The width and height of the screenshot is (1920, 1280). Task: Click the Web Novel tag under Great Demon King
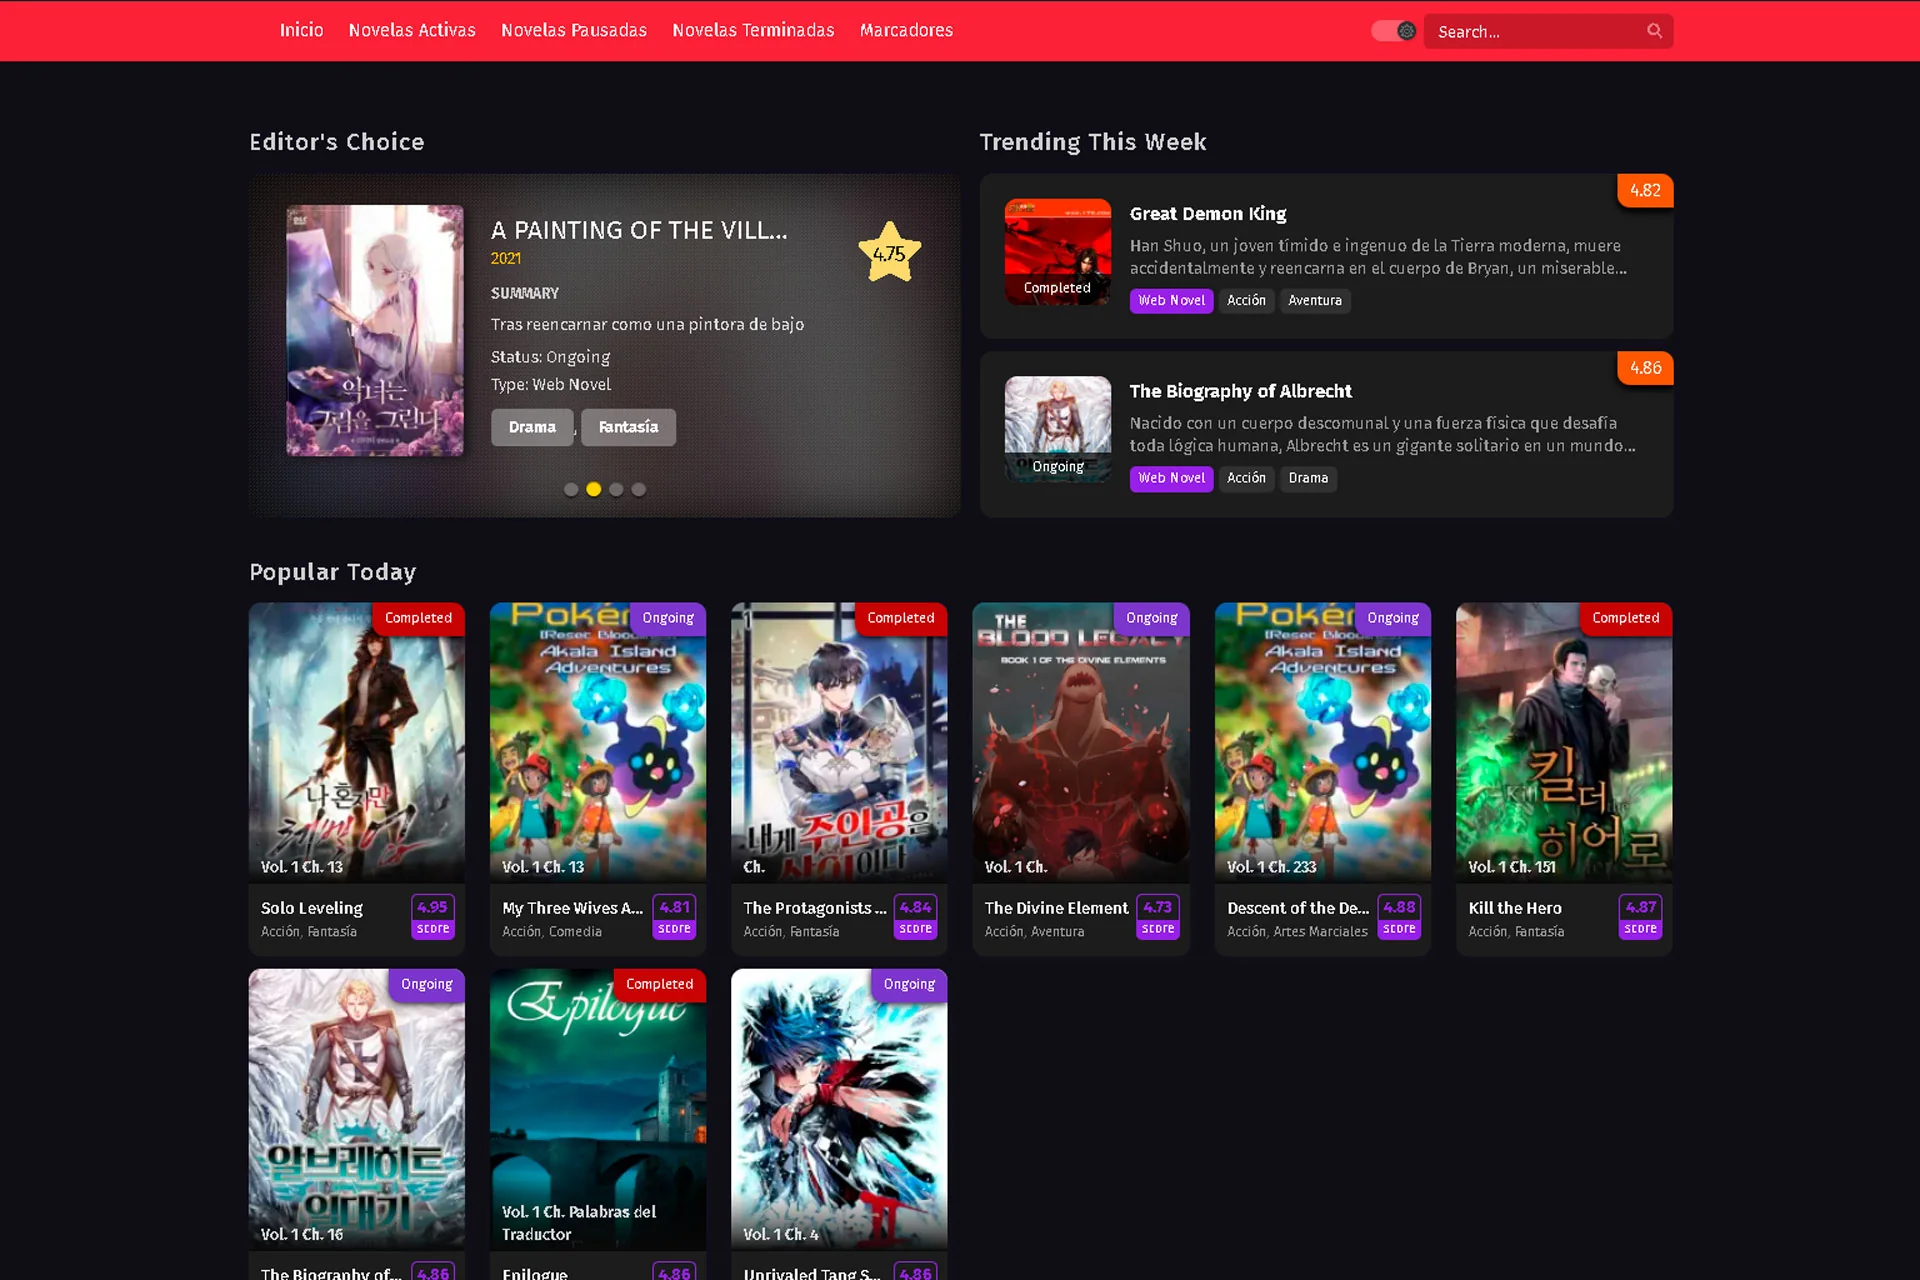1171,300
